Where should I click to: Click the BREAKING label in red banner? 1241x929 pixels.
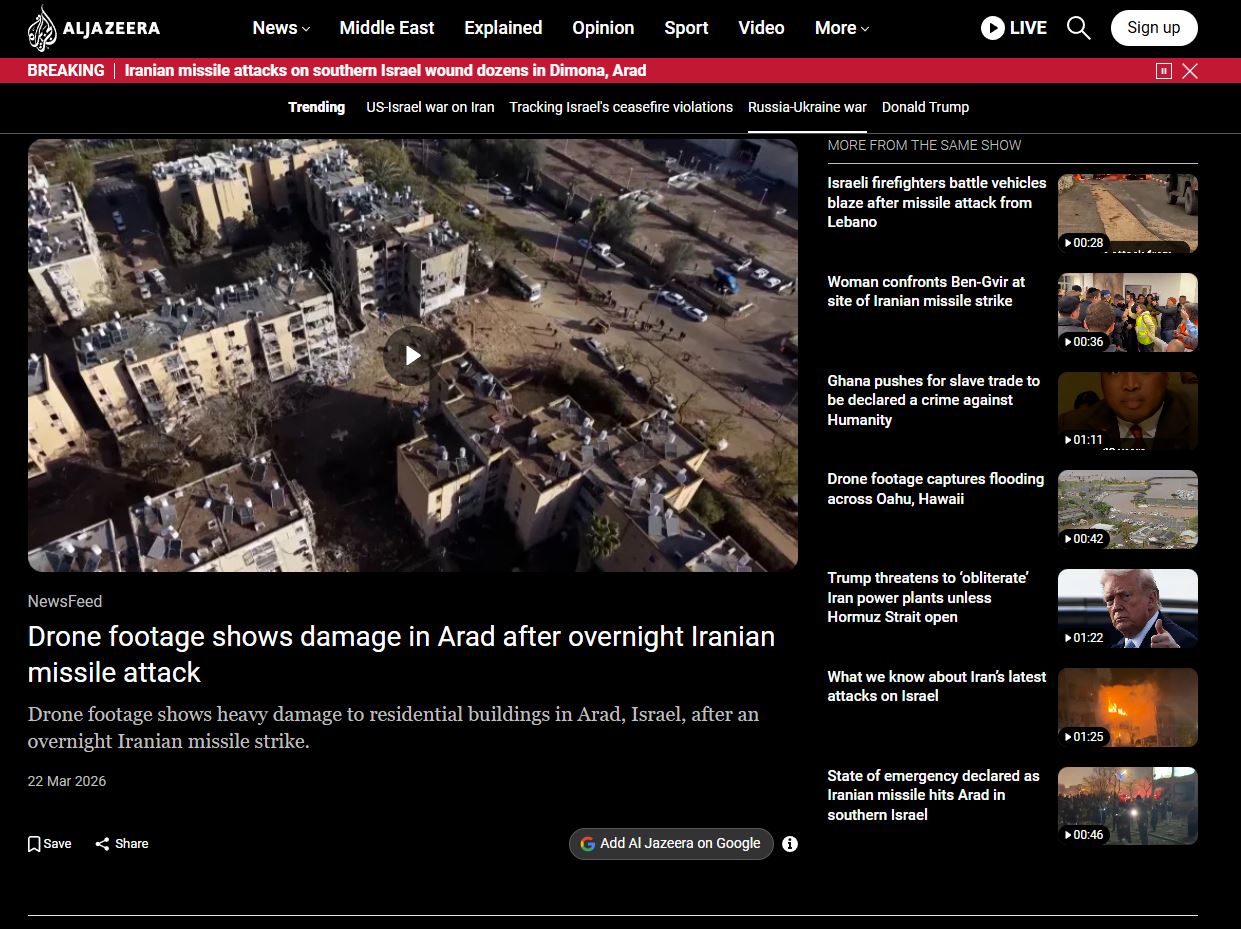[x=66, y=71]
